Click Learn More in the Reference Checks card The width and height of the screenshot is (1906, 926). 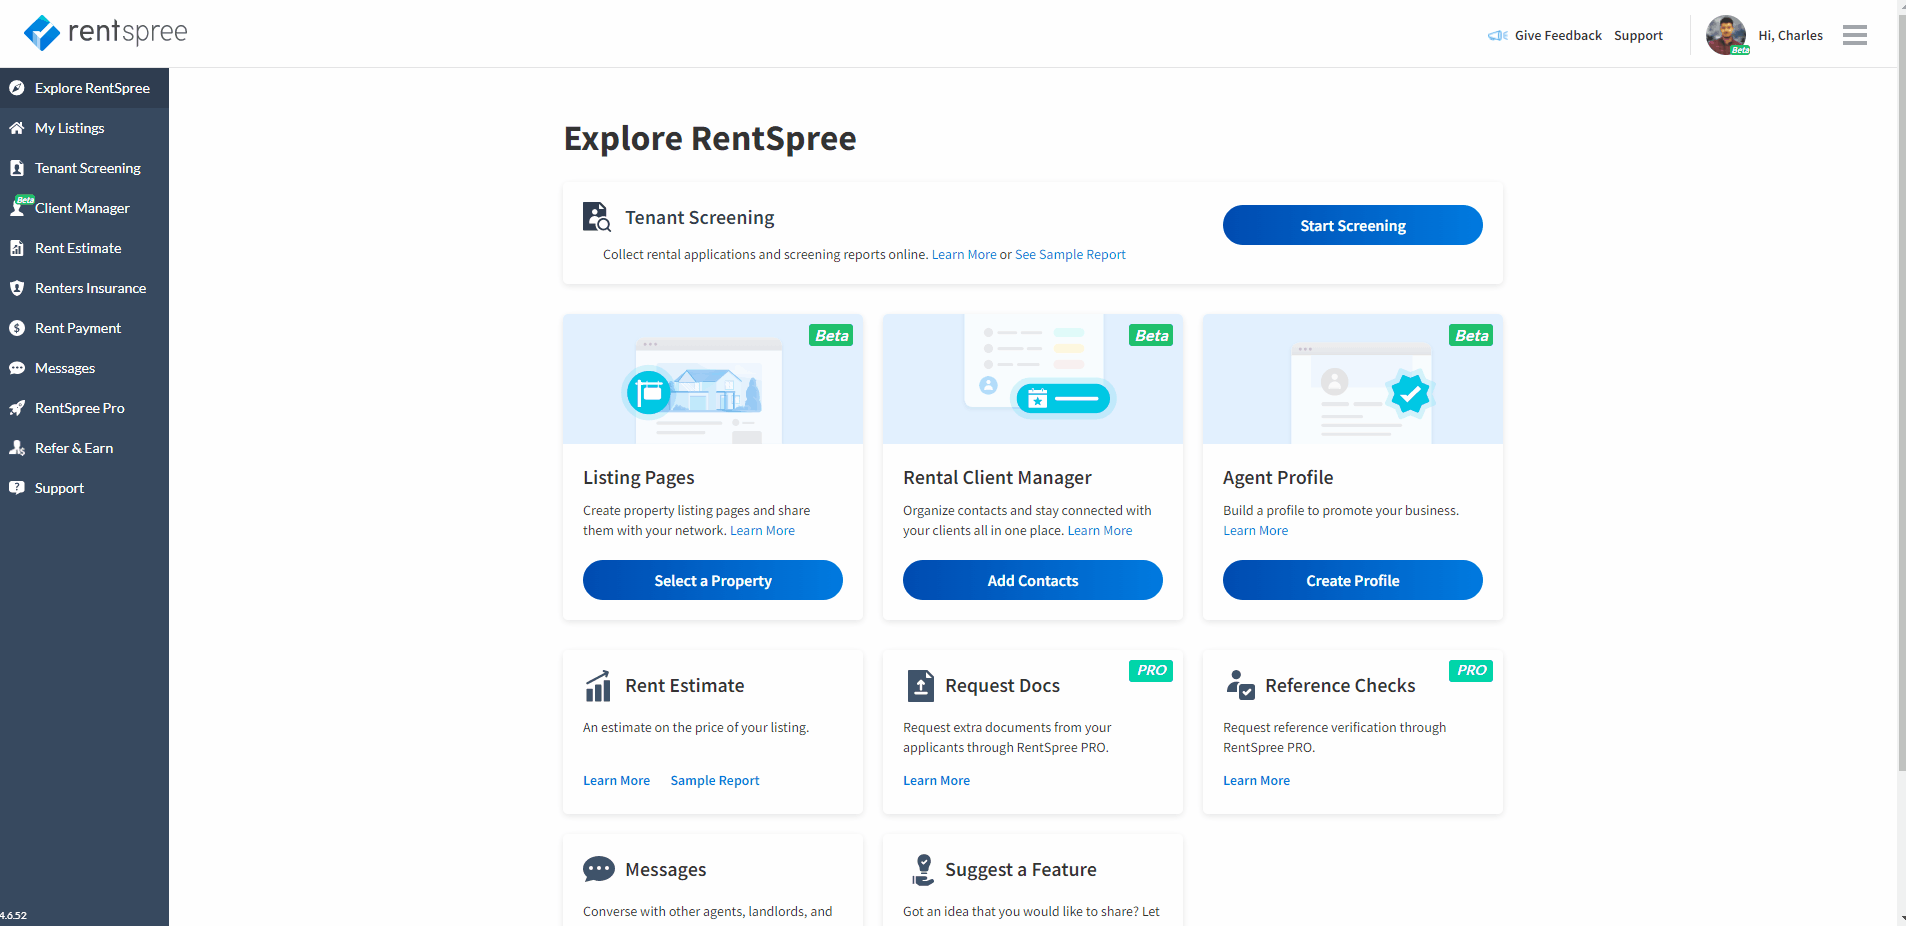1257,780
